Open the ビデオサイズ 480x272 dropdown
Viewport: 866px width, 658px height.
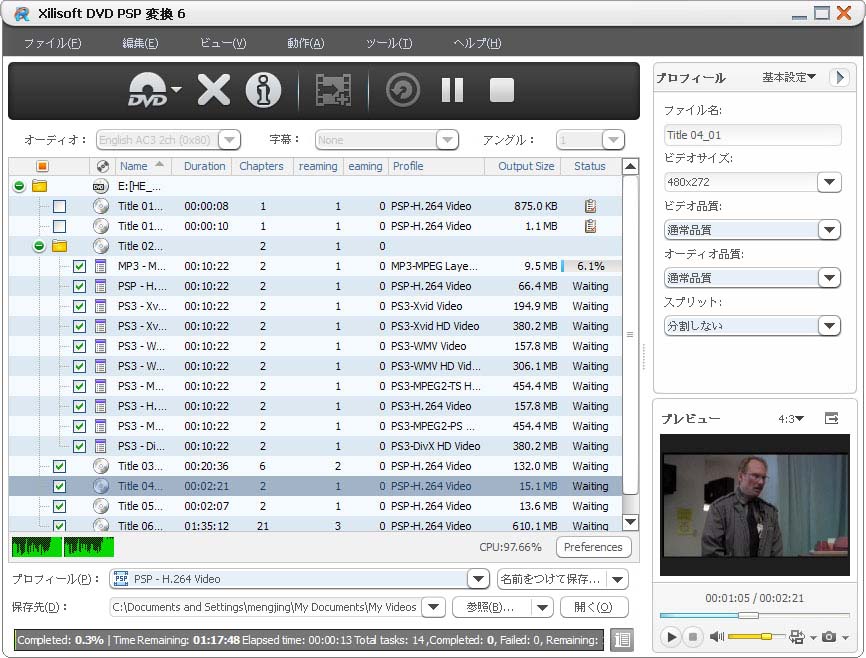click(x=828, y=182)
